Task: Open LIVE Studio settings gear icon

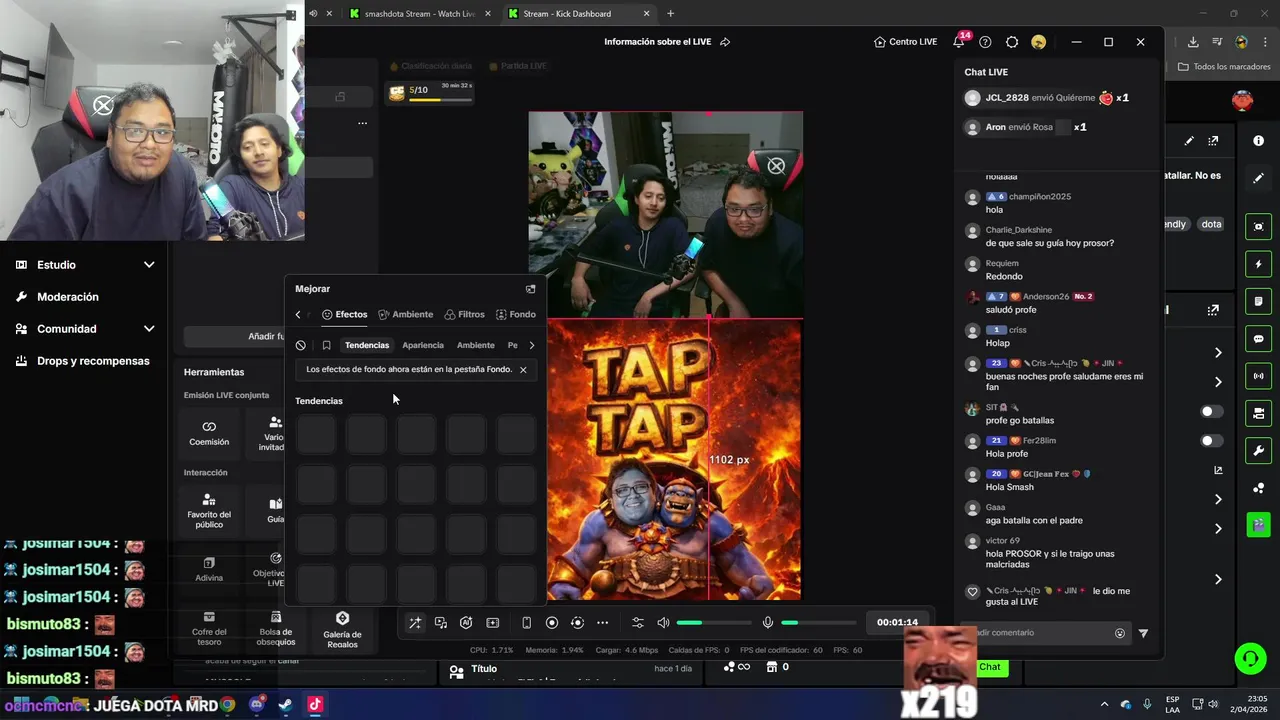Action: pyautogui.click(x=1012, y=42)
